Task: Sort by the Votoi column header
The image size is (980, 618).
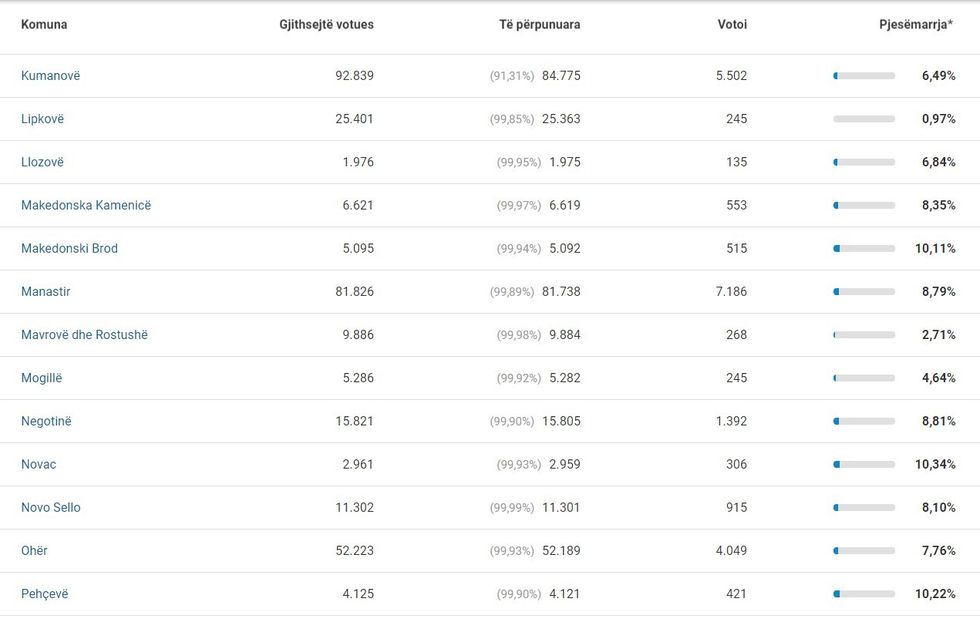Action: (x=732, y=24)
